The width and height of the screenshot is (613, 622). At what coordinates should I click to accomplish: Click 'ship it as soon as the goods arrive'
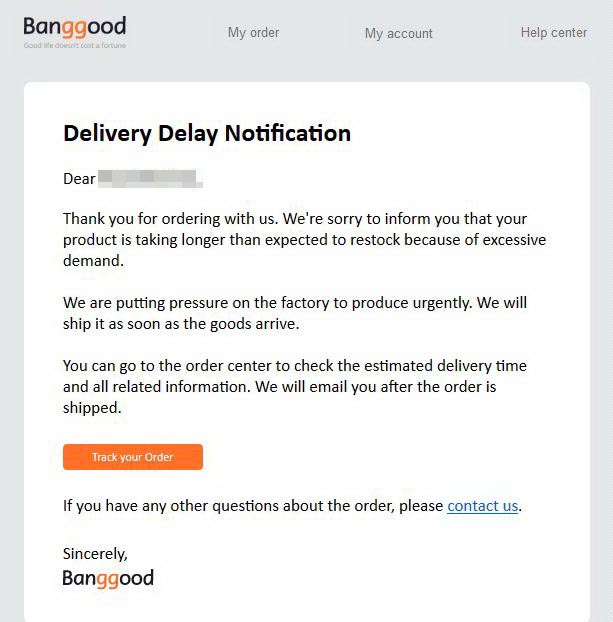point(180,323)
